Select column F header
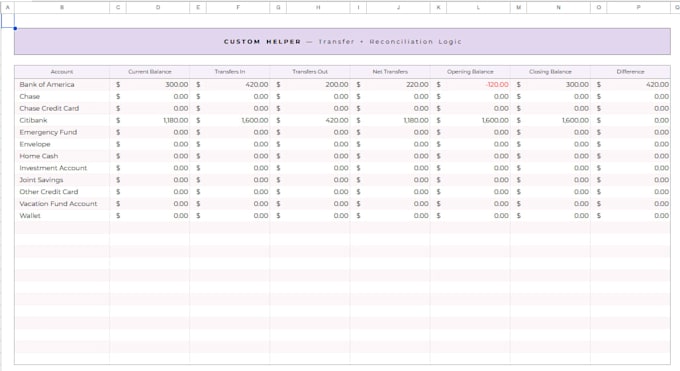 (238, 7)
